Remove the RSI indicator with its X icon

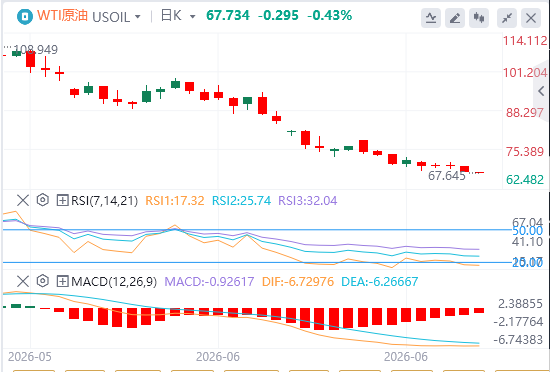(x=23, y=201)
